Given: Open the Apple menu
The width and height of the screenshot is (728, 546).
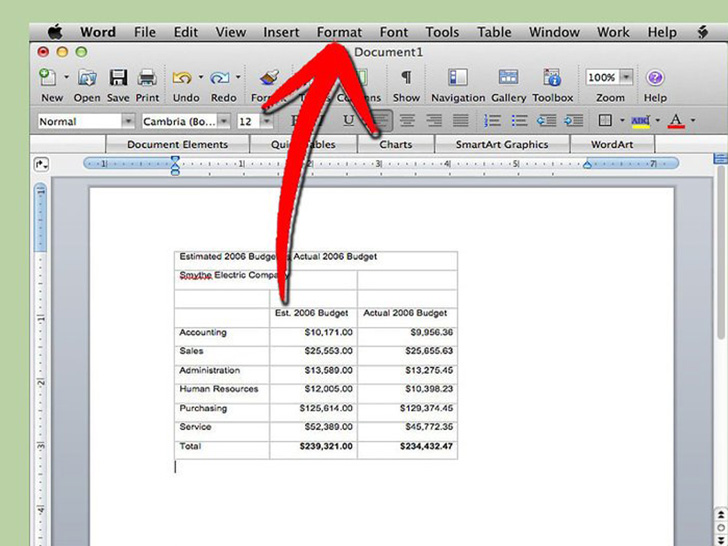Looking at the screenshot, I should (x=55, y=32).
